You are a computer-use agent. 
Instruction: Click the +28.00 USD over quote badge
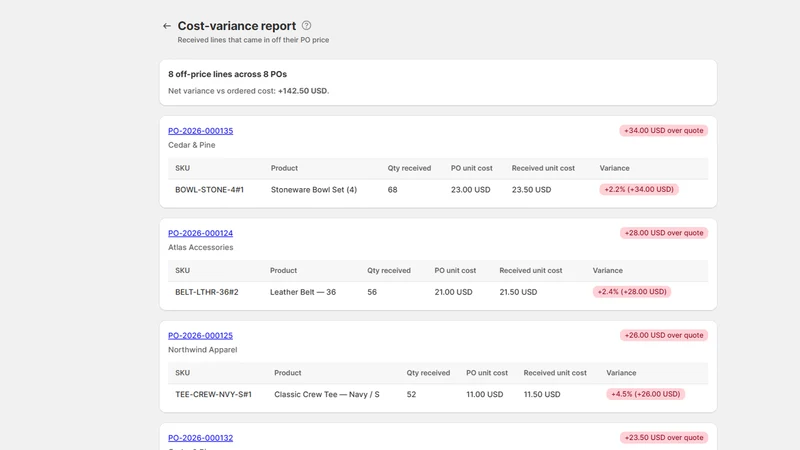point(663,233)
